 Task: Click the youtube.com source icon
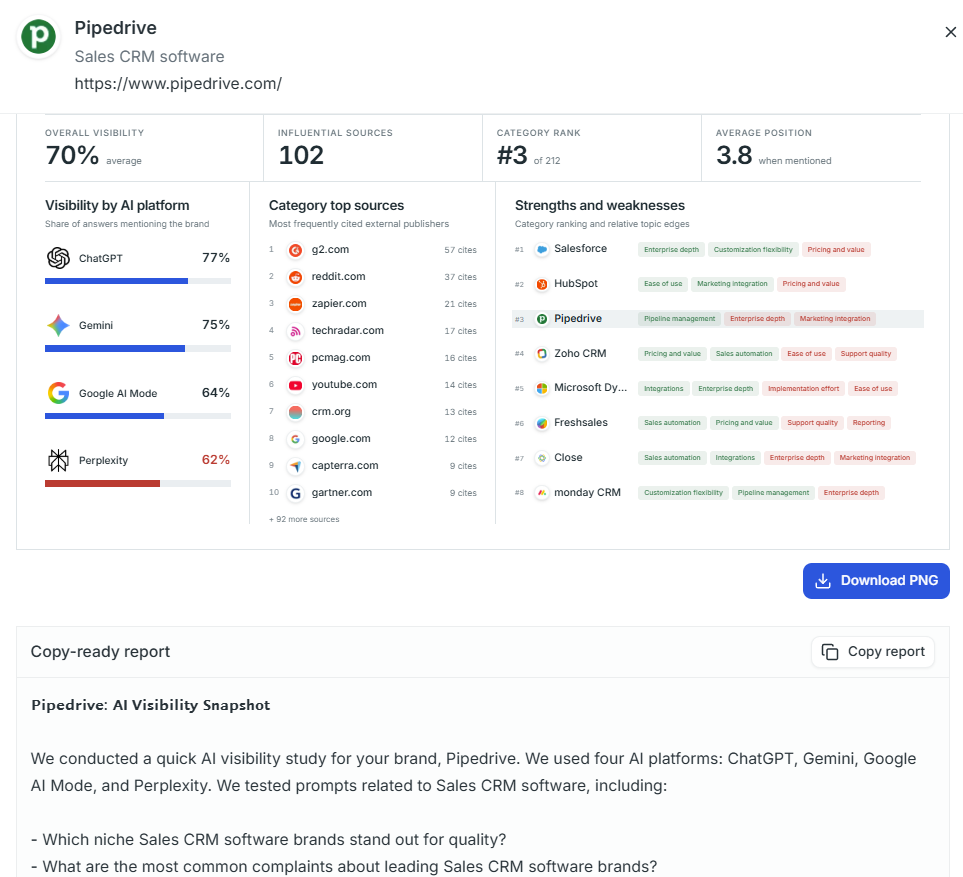point(295,385)
